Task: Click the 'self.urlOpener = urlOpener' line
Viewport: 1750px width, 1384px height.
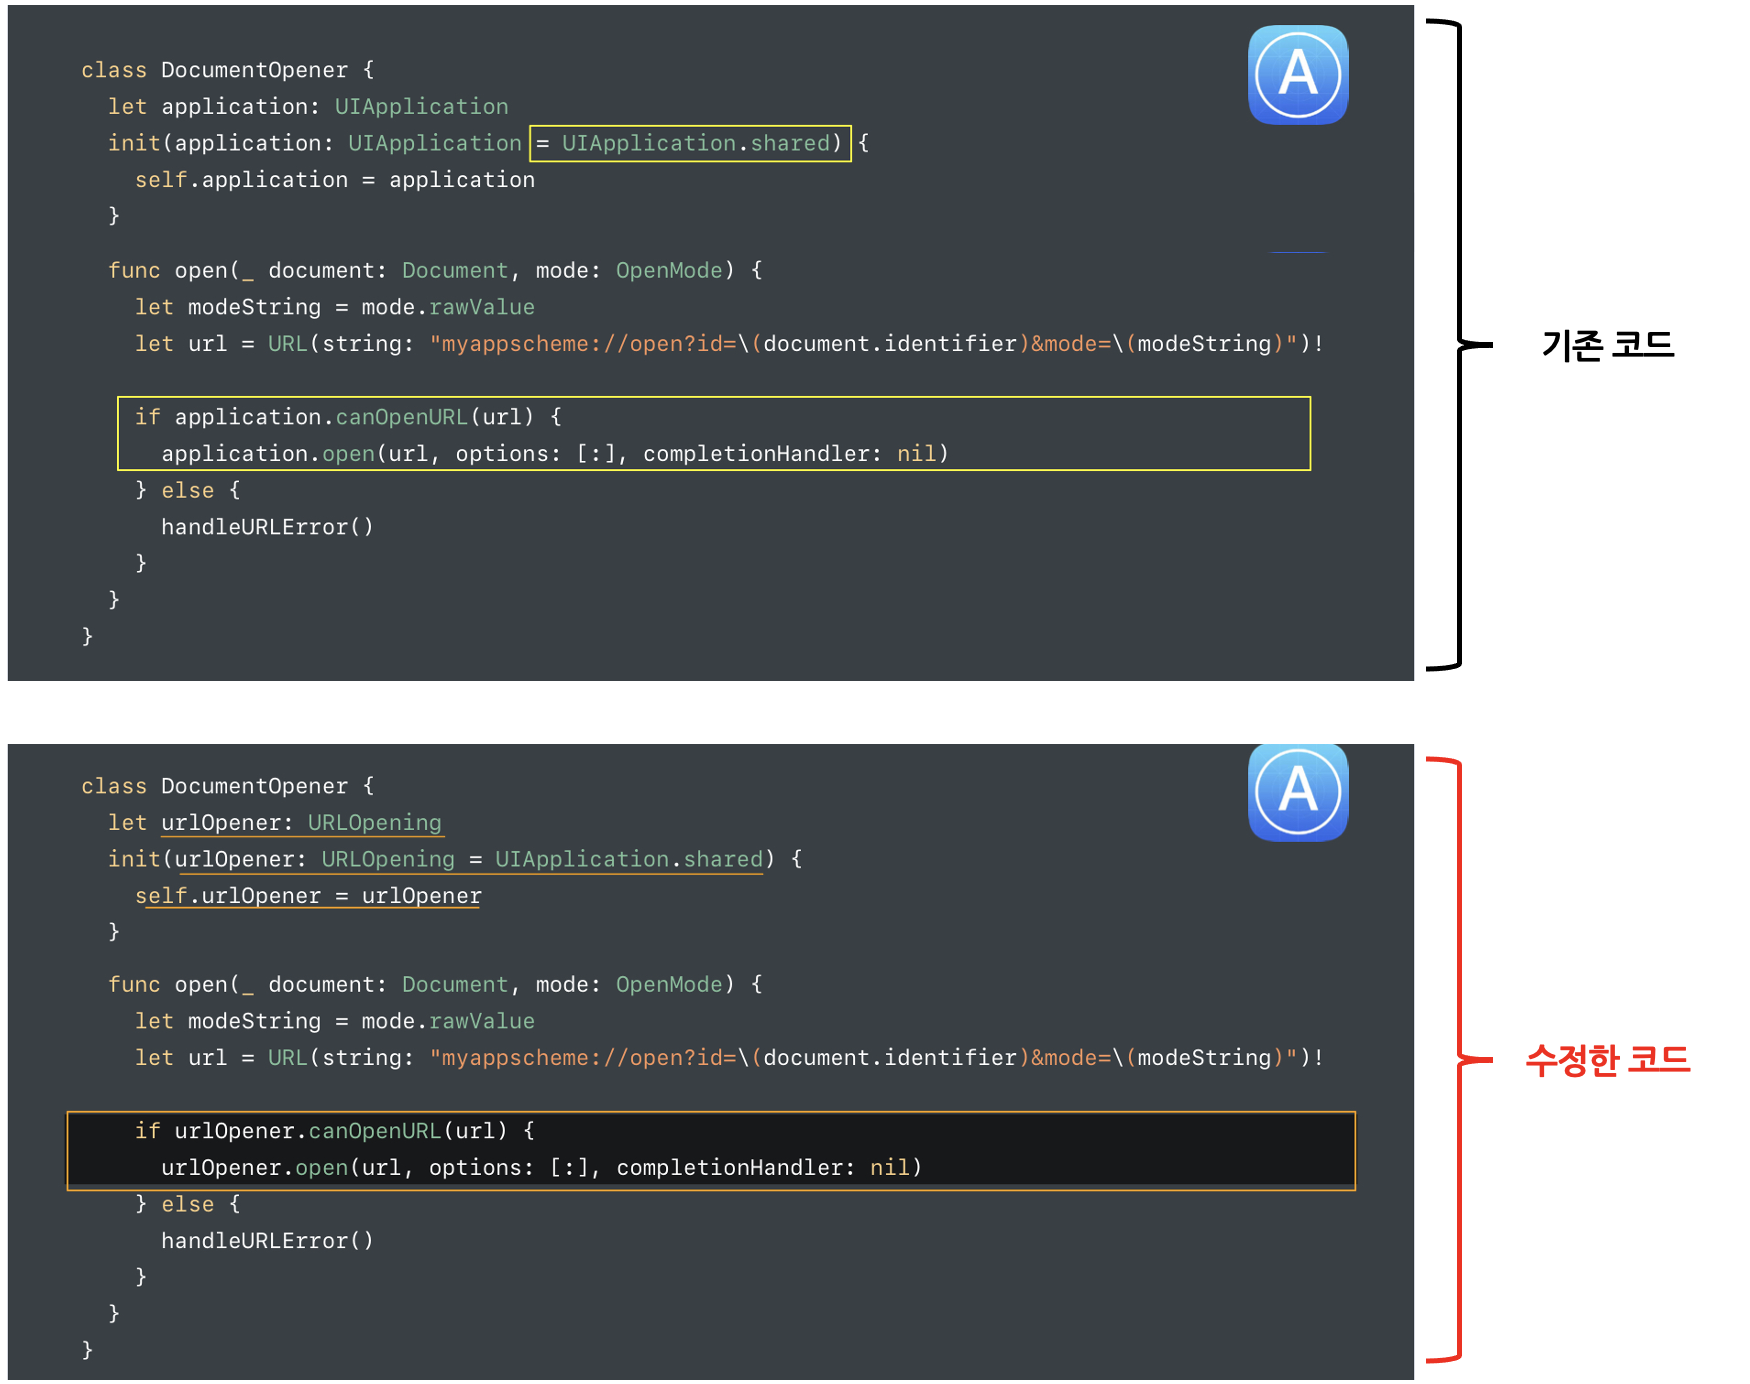Action: pos(308,896)
